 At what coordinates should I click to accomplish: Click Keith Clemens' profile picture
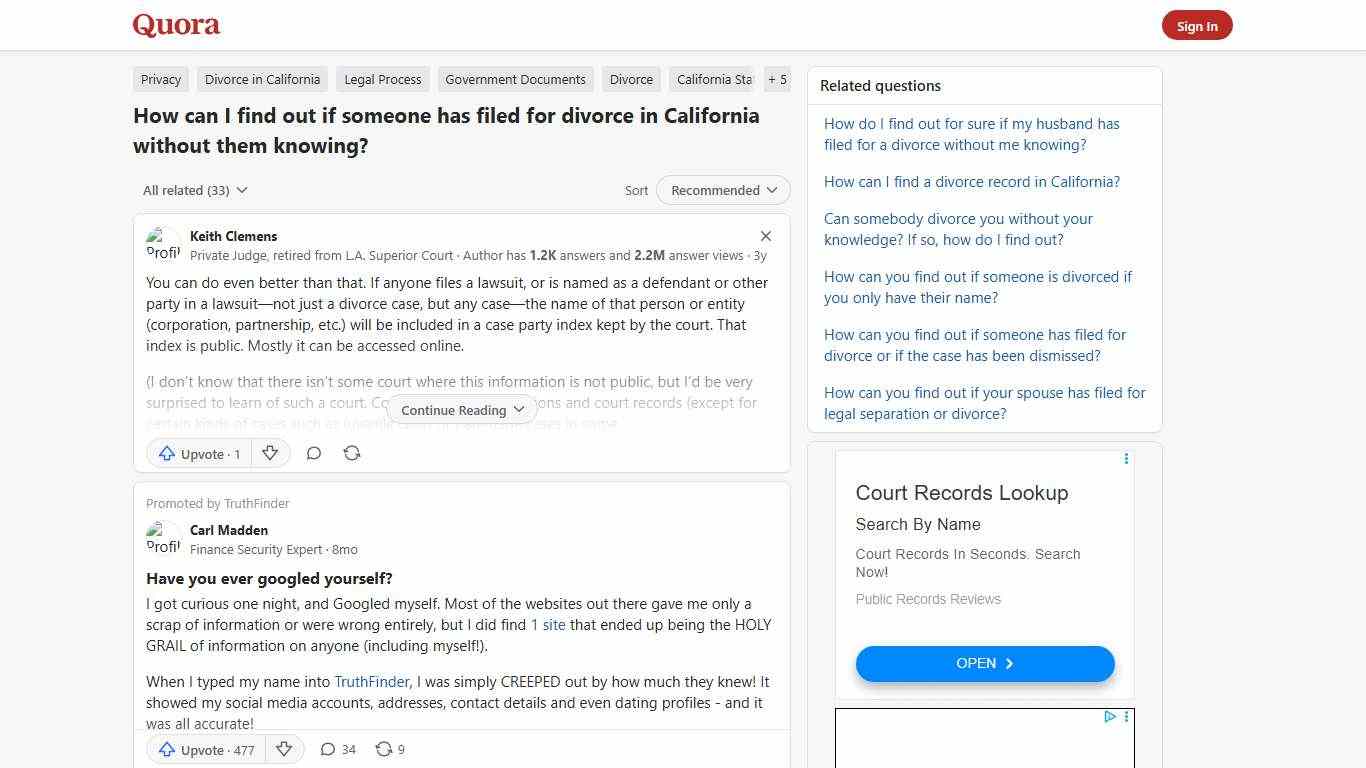tap(163, 244)
